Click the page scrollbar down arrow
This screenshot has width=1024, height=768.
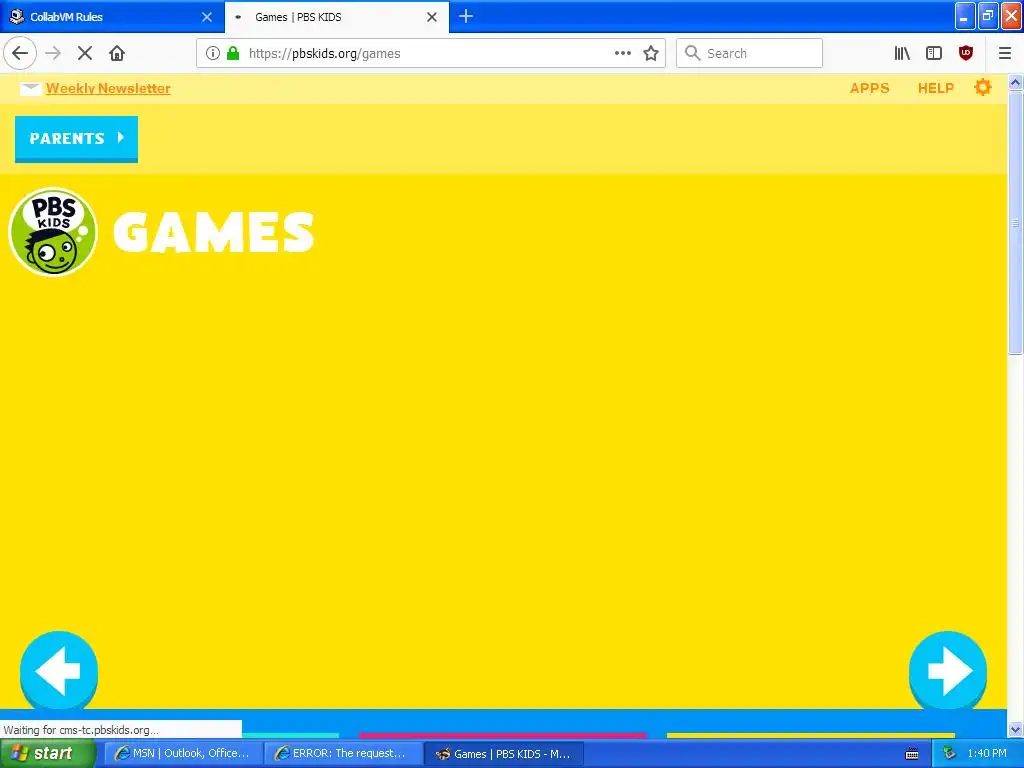[x=1015, y=729]
